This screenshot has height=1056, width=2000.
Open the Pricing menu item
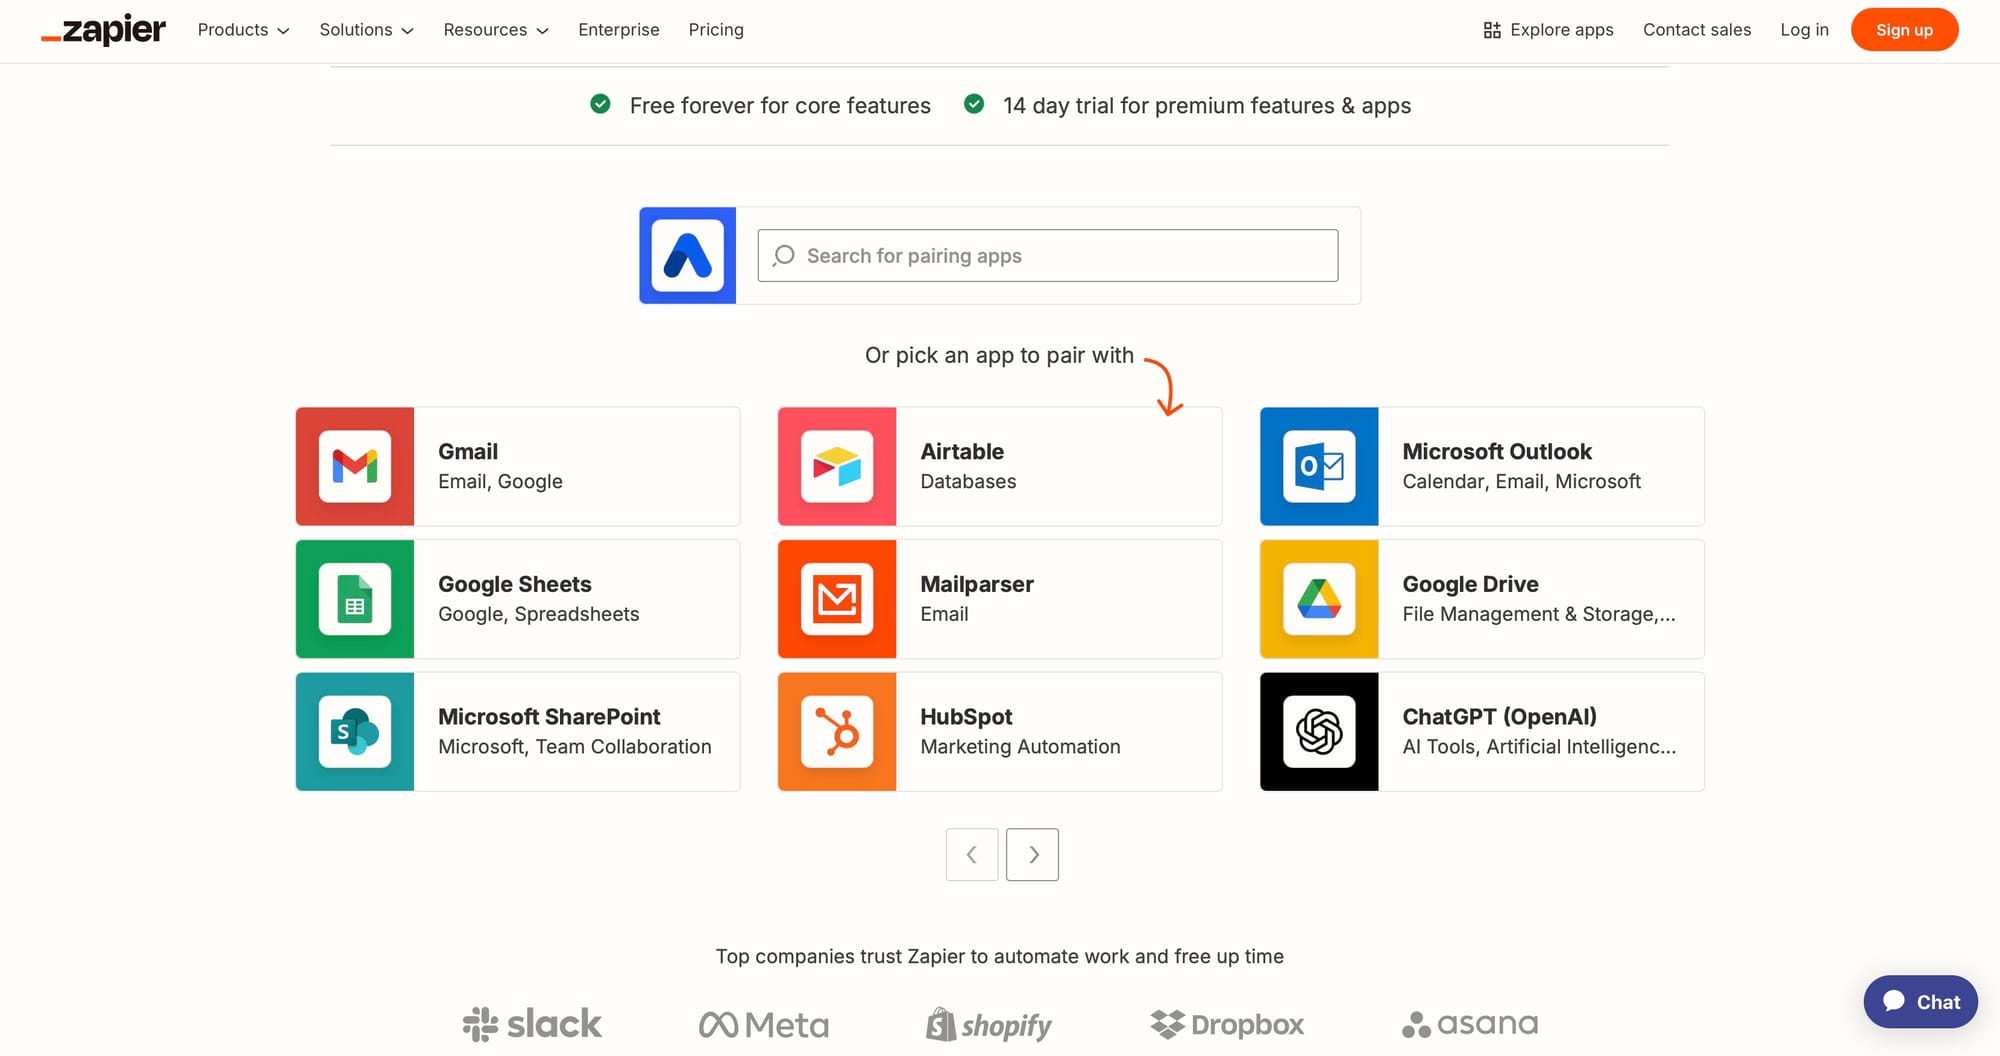716,30
